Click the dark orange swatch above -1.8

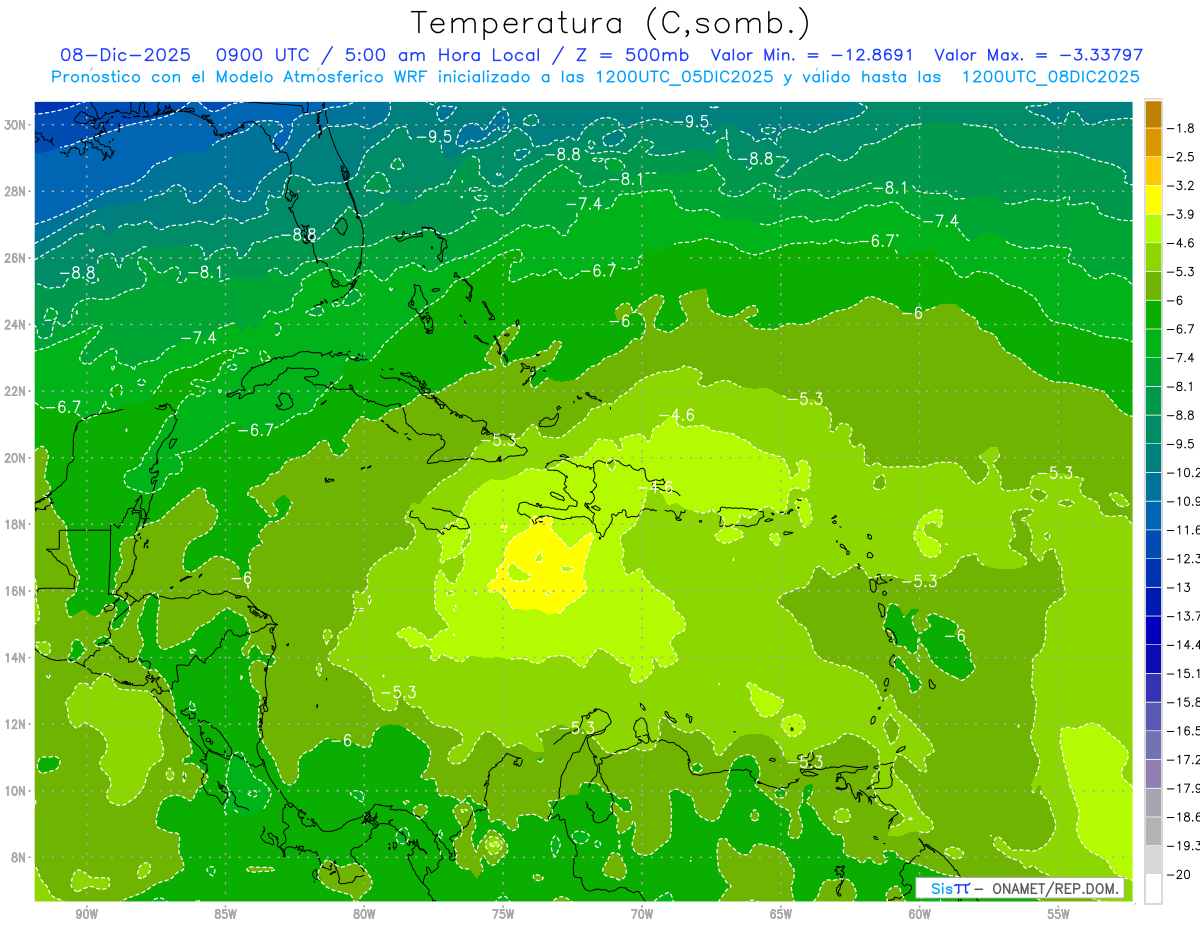coord(1154,113)
